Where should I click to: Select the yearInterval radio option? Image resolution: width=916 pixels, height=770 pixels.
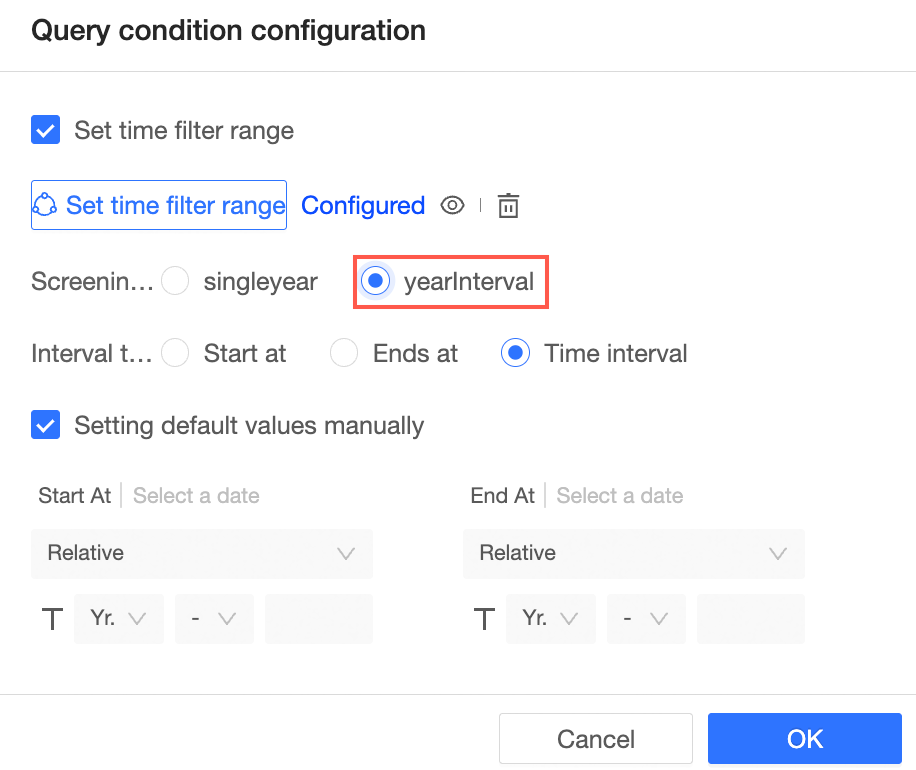pos(375,282)
